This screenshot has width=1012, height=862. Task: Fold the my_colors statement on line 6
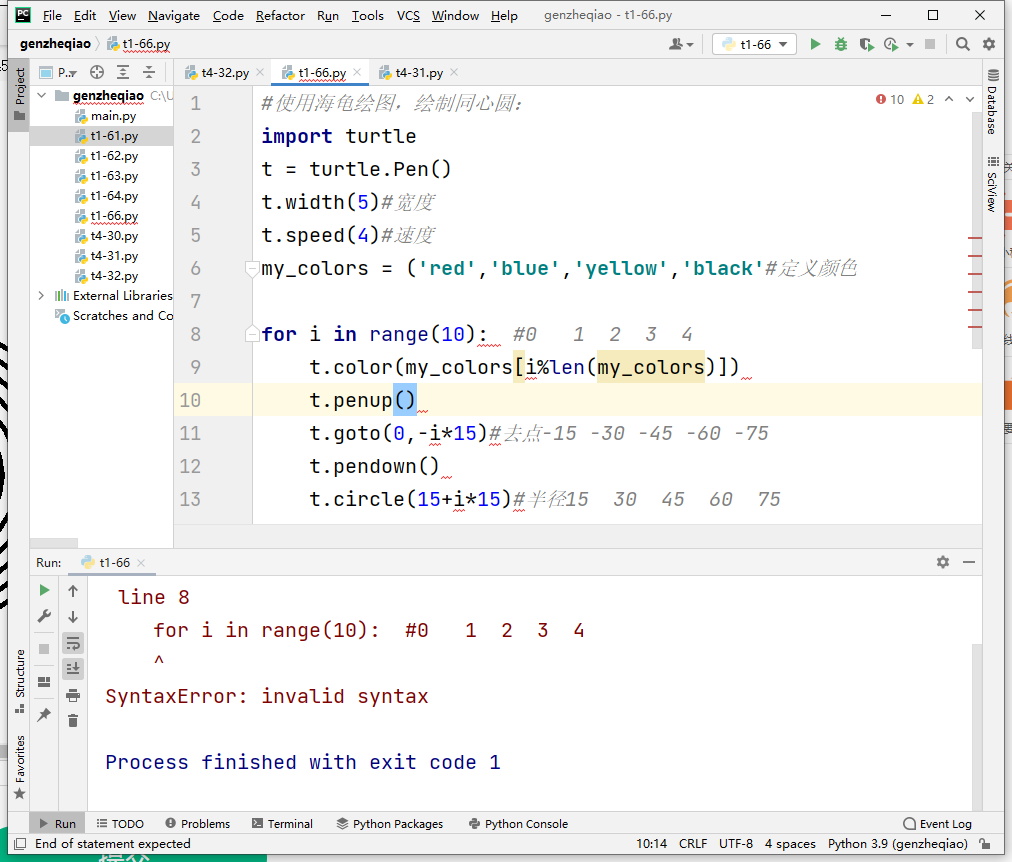click(252, 268)
